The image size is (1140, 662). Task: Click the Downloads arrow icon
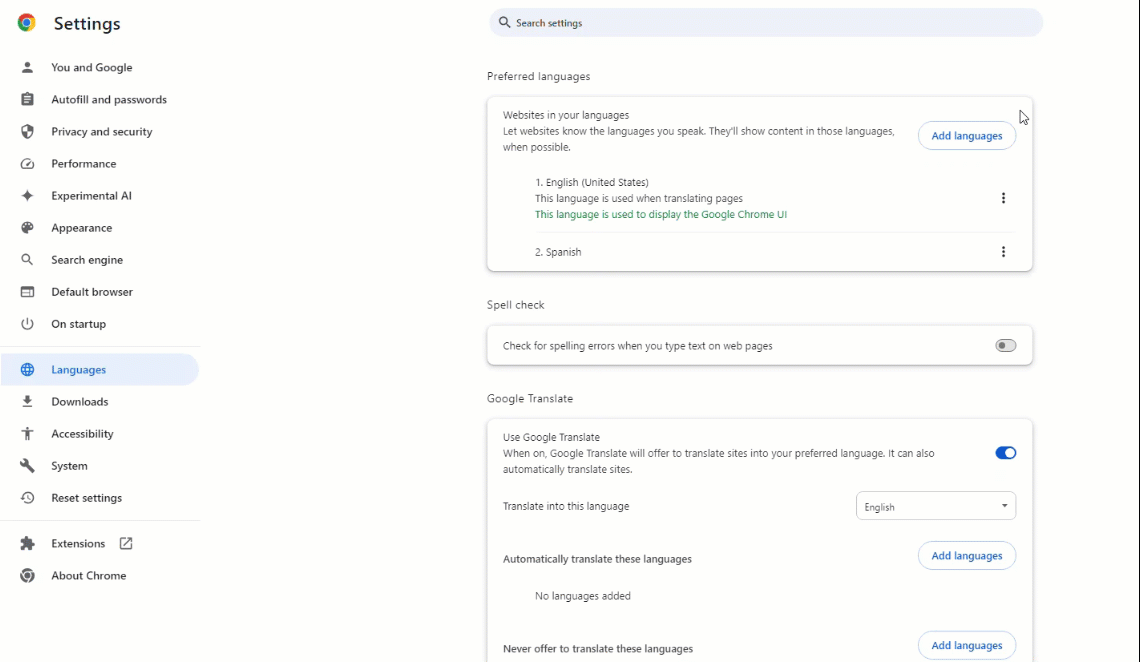[x=27, y=401]
